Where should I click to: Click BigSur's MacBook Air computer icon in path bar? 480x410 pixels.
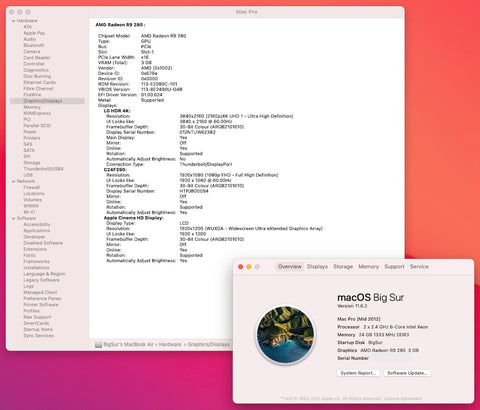98,344
